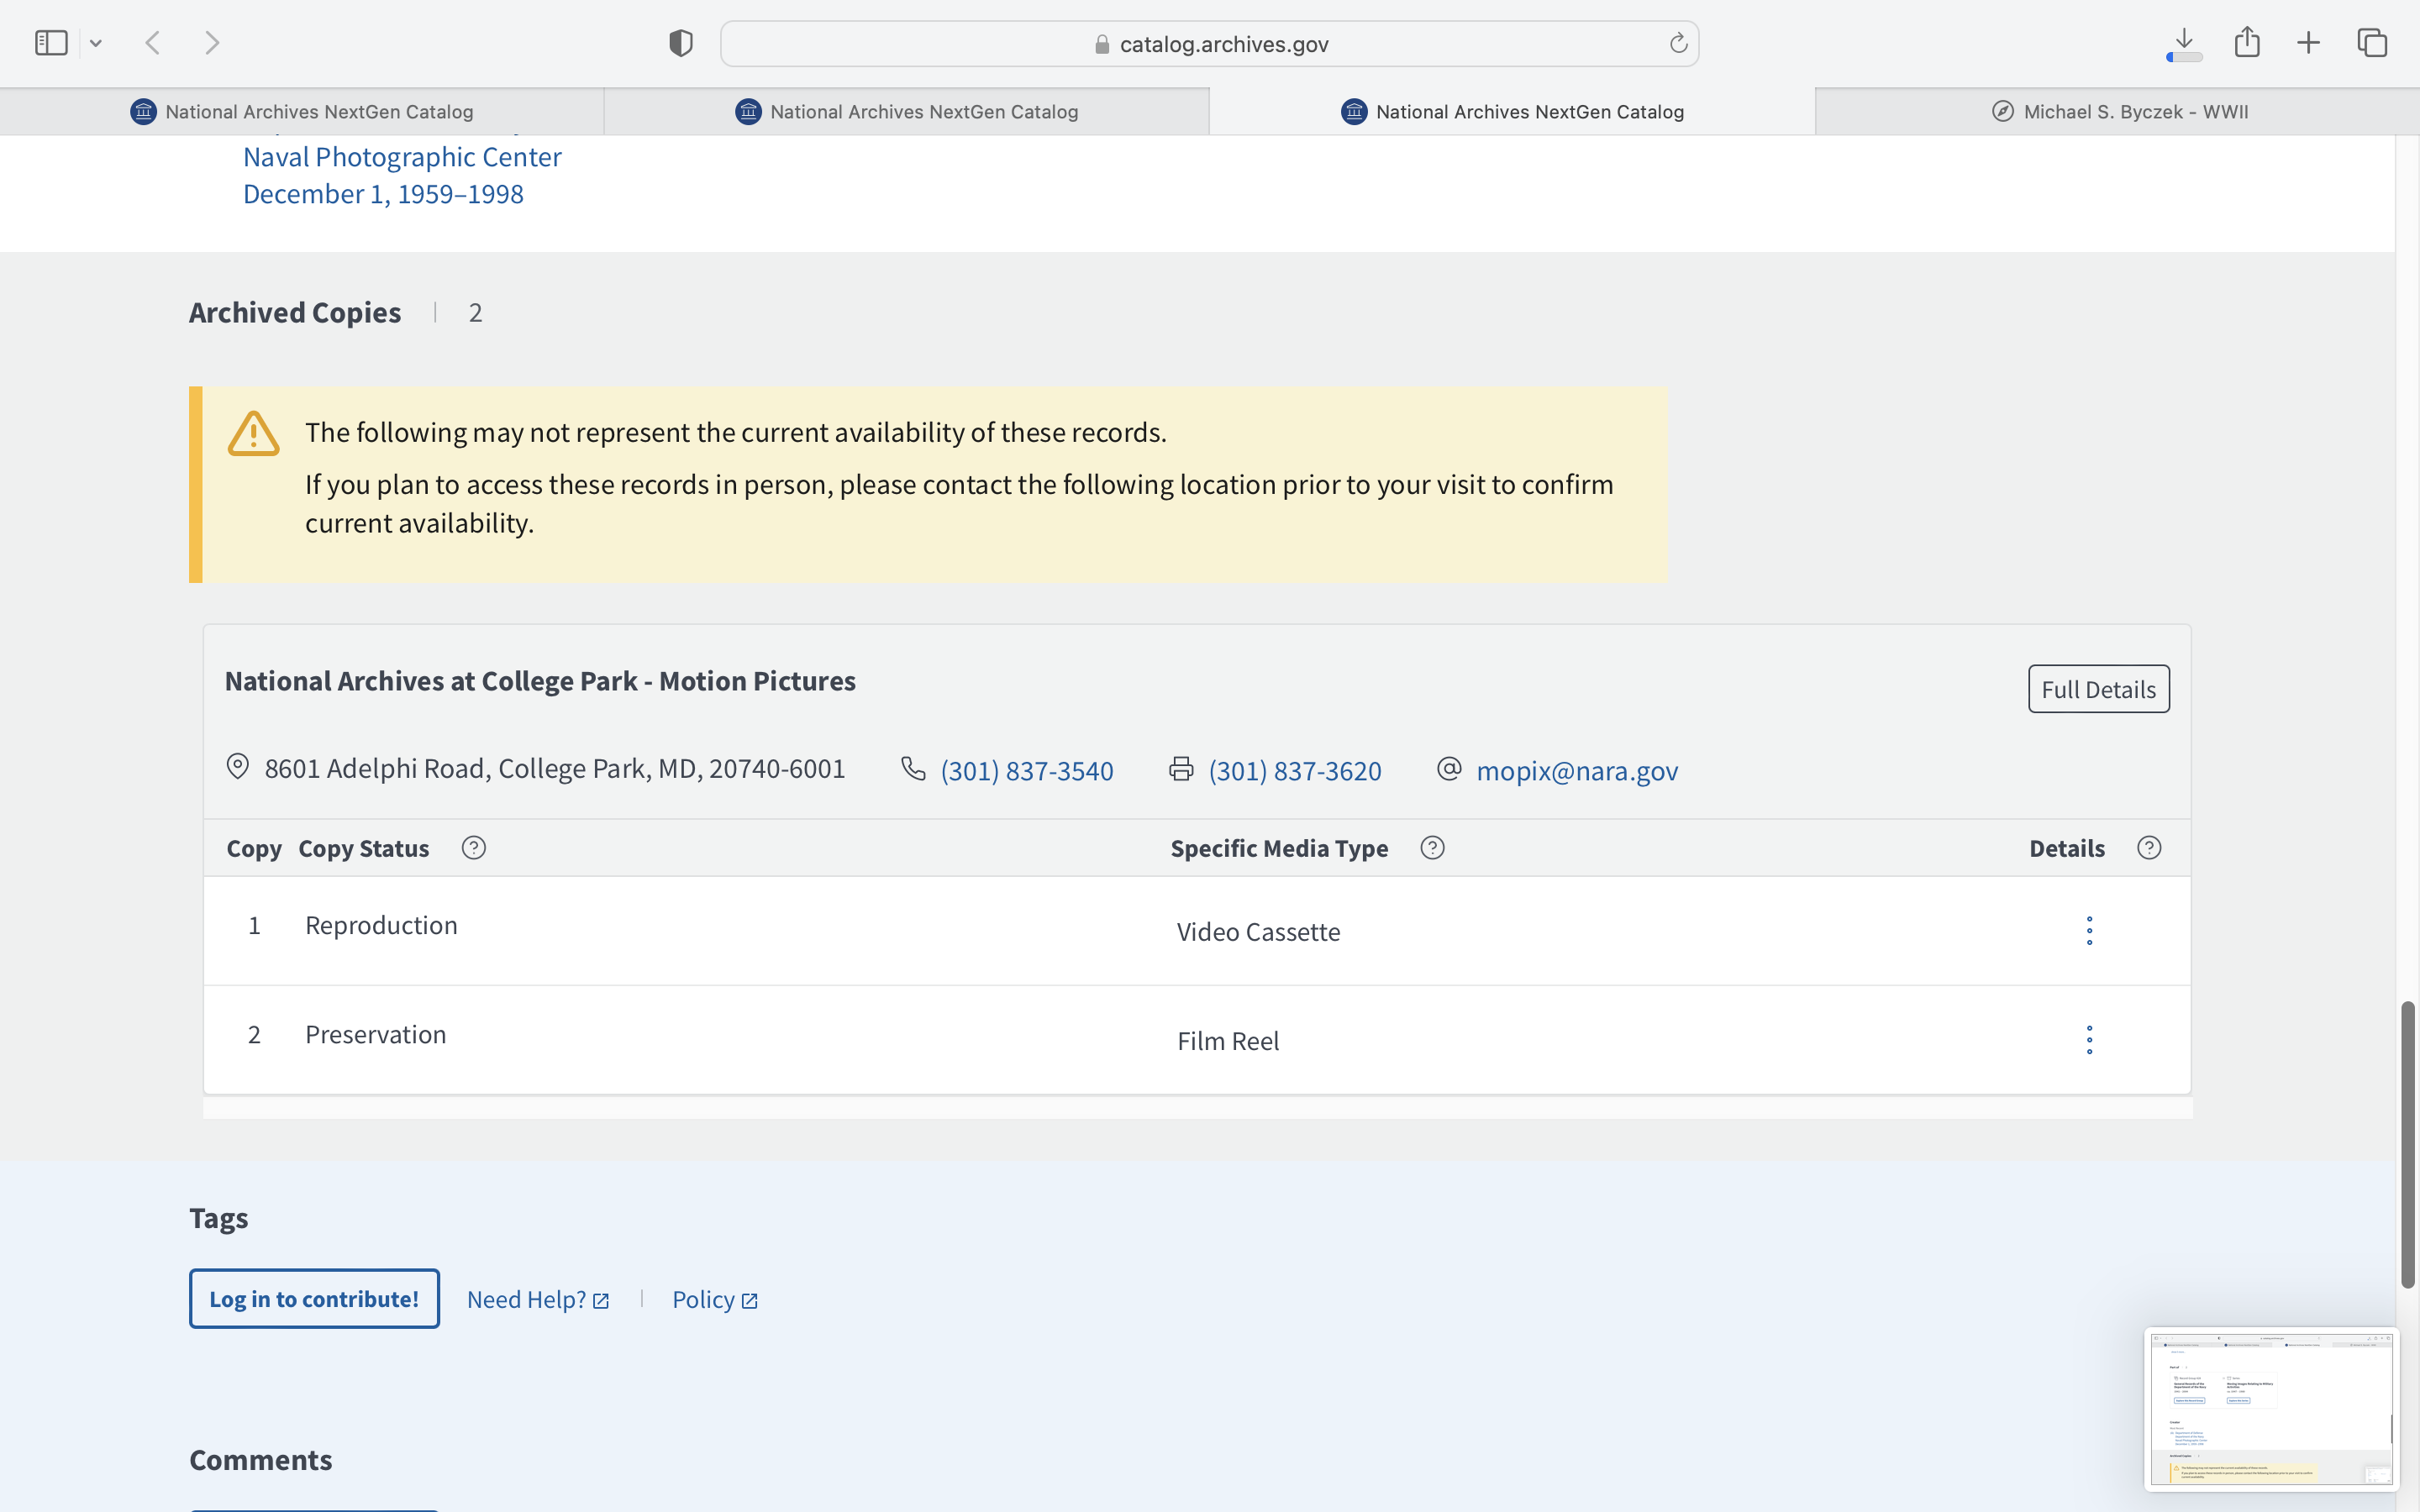Viewport: 2420px width, 1512px height.
Task: Show the tab overview icon
Action: coord(2372,43)
